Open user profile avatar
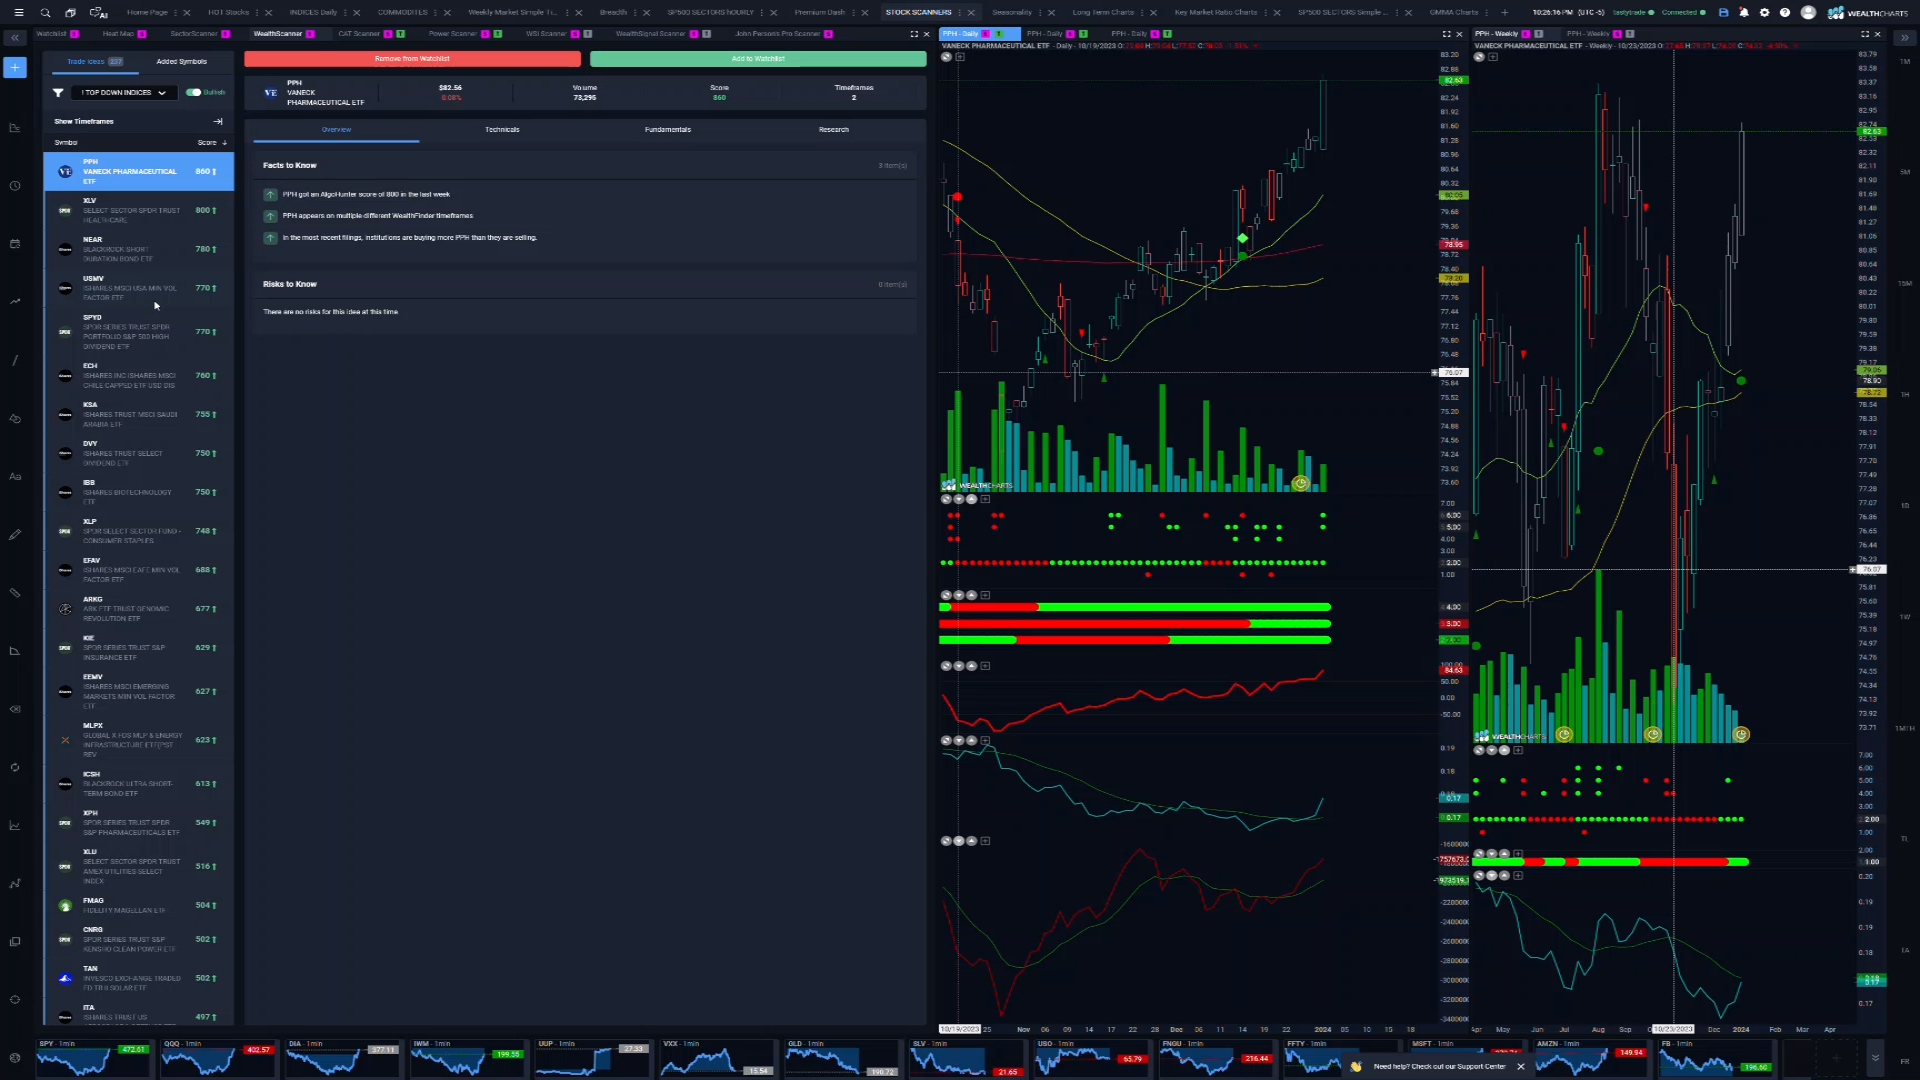 click(x=1808, y=13)
